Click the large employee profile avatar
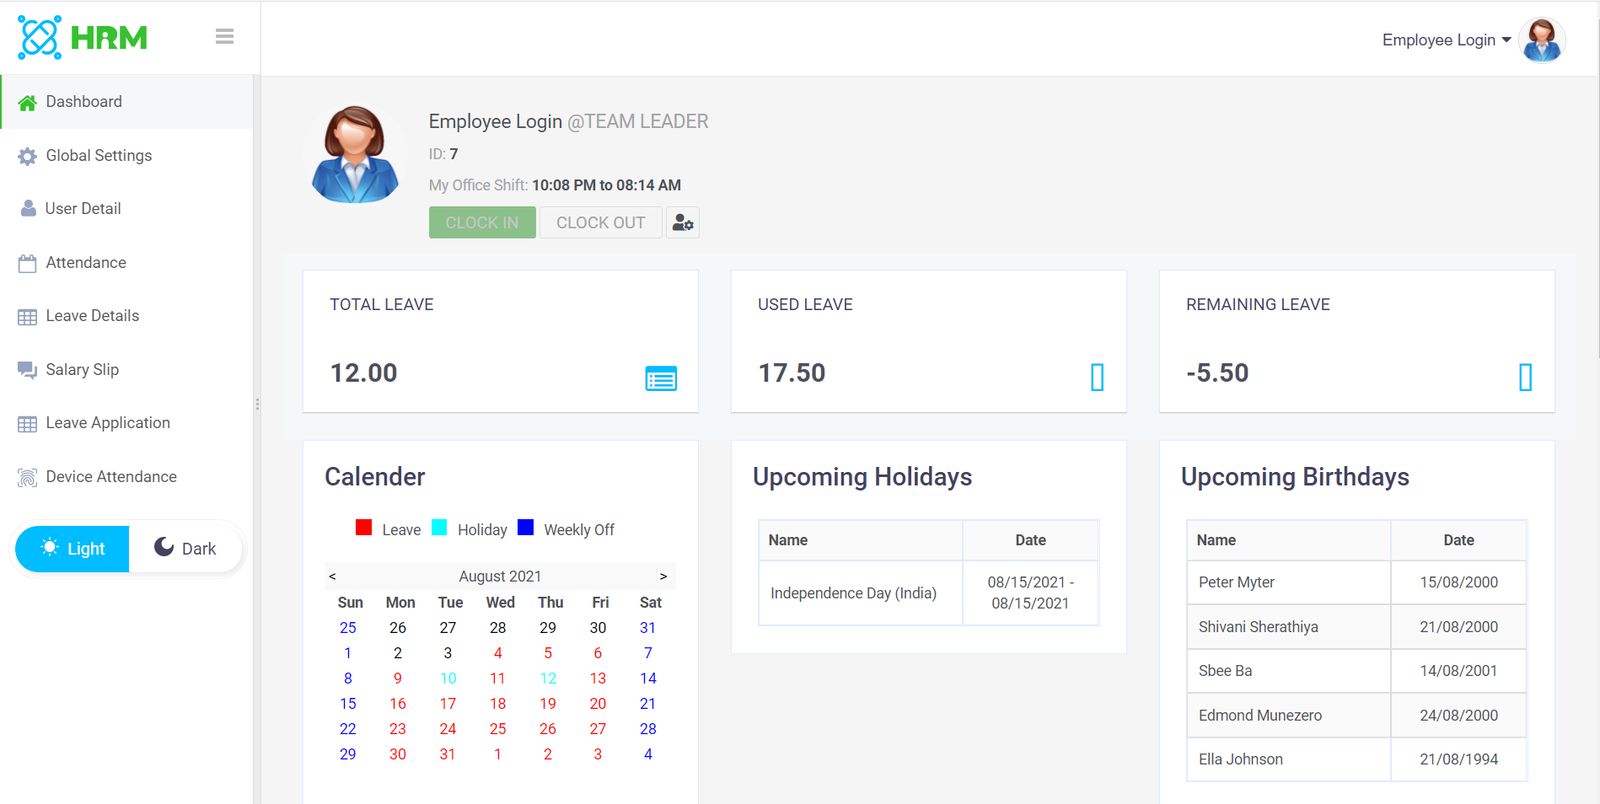 355,155
